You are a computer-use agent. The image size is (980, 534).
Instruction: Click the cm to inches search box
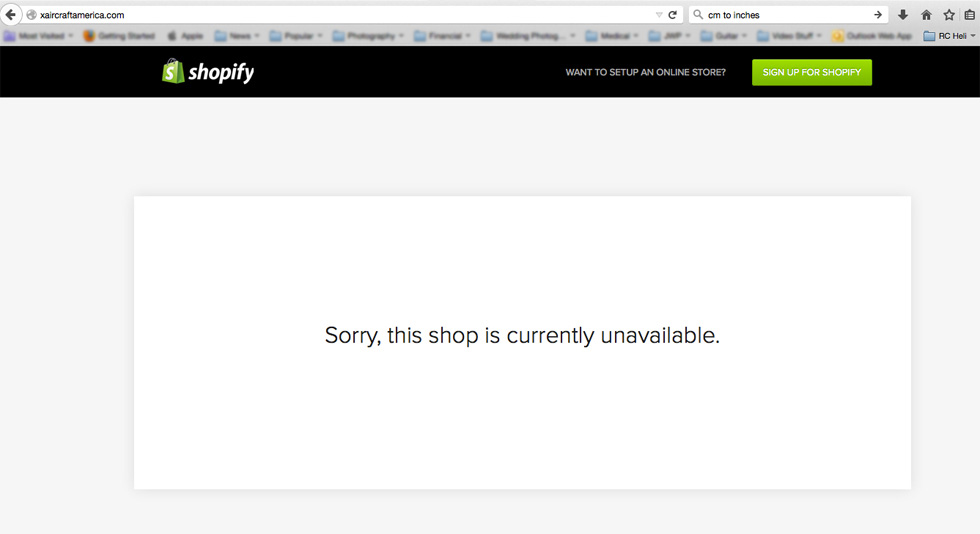pos(788,14)
